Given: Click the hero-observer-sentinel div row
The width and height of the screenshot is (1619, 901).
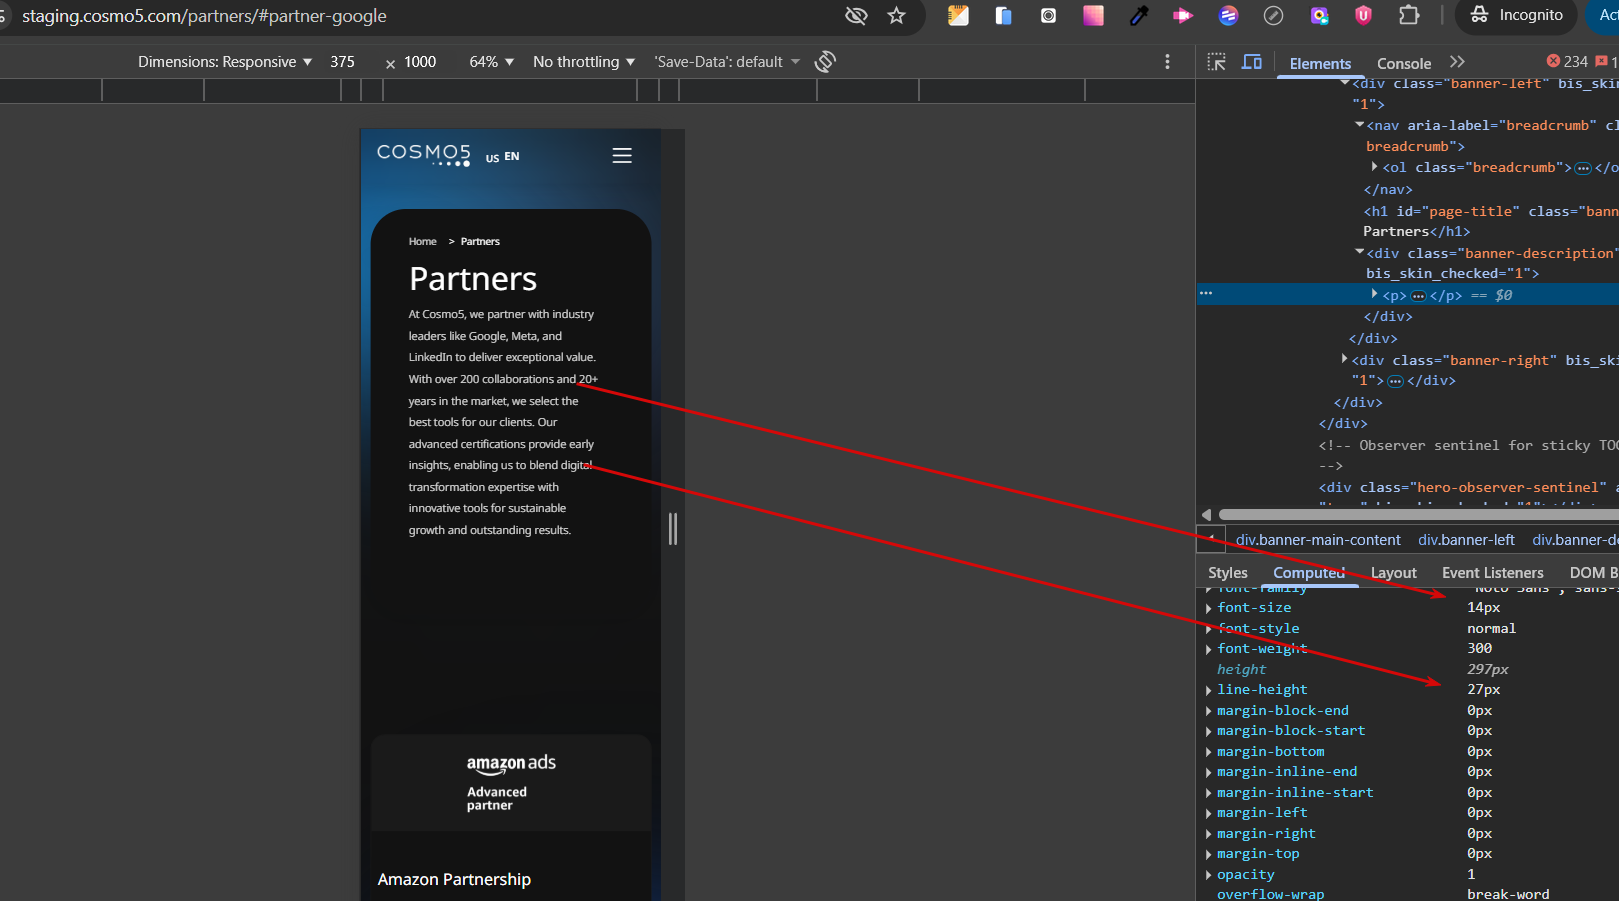Looking at the screenshot, I should point(1468,487).
